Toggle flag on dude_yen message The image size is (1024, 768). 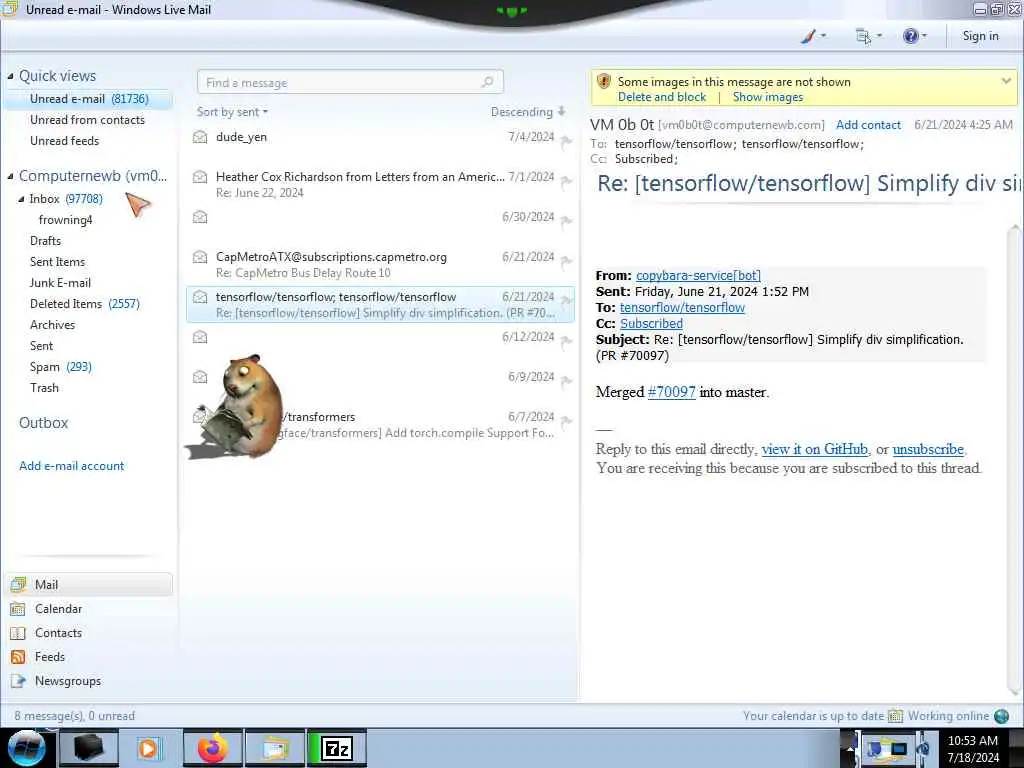coord(566,140)
